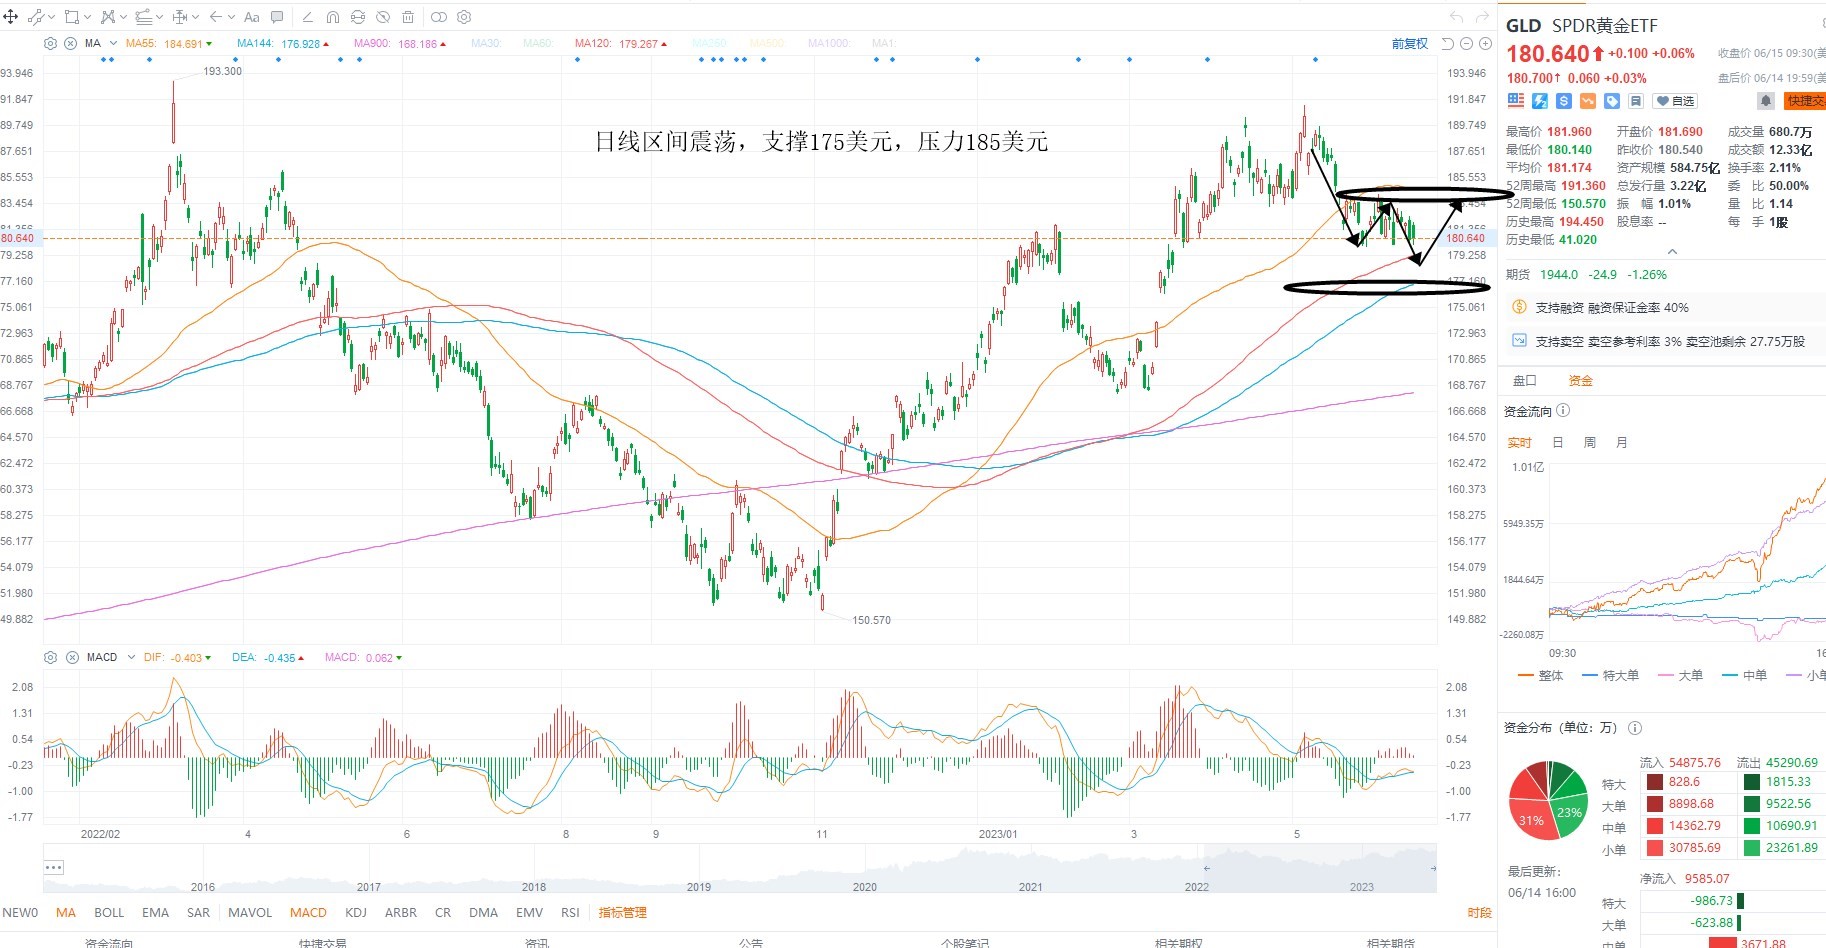This screenshot has height=948, width=1826.
Task: Switch to the 资金 tab
Action: (1580, 380)
